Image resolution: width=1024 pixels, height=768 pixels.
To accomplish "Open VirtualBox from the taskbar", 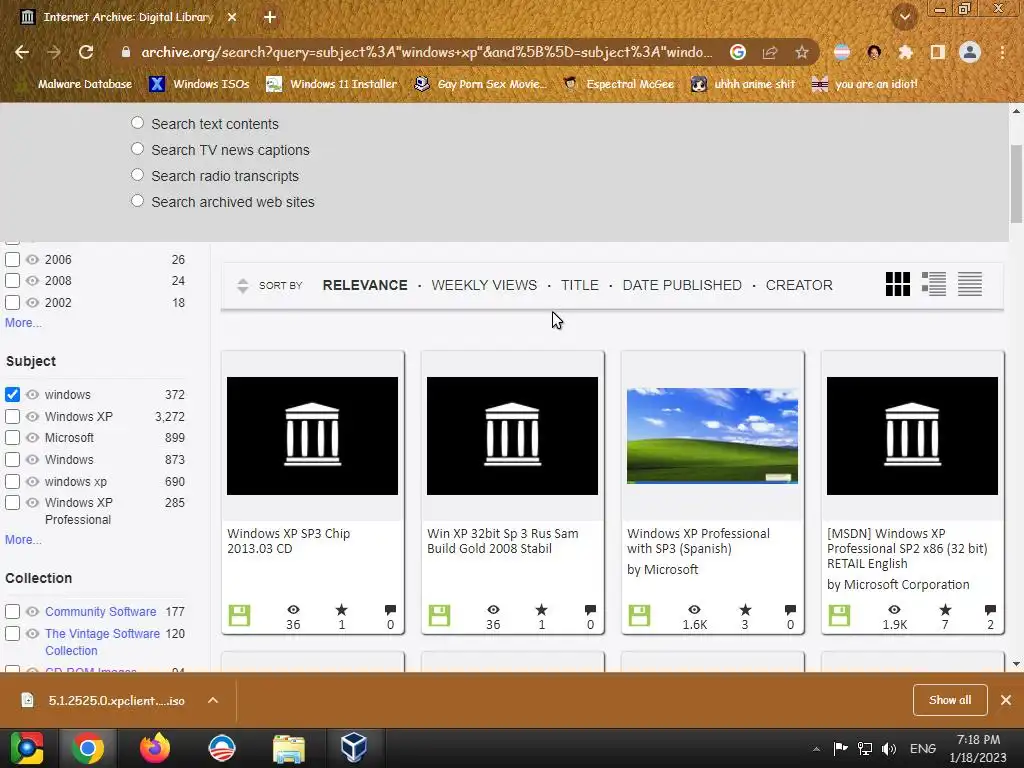I will tap(353, 748).
